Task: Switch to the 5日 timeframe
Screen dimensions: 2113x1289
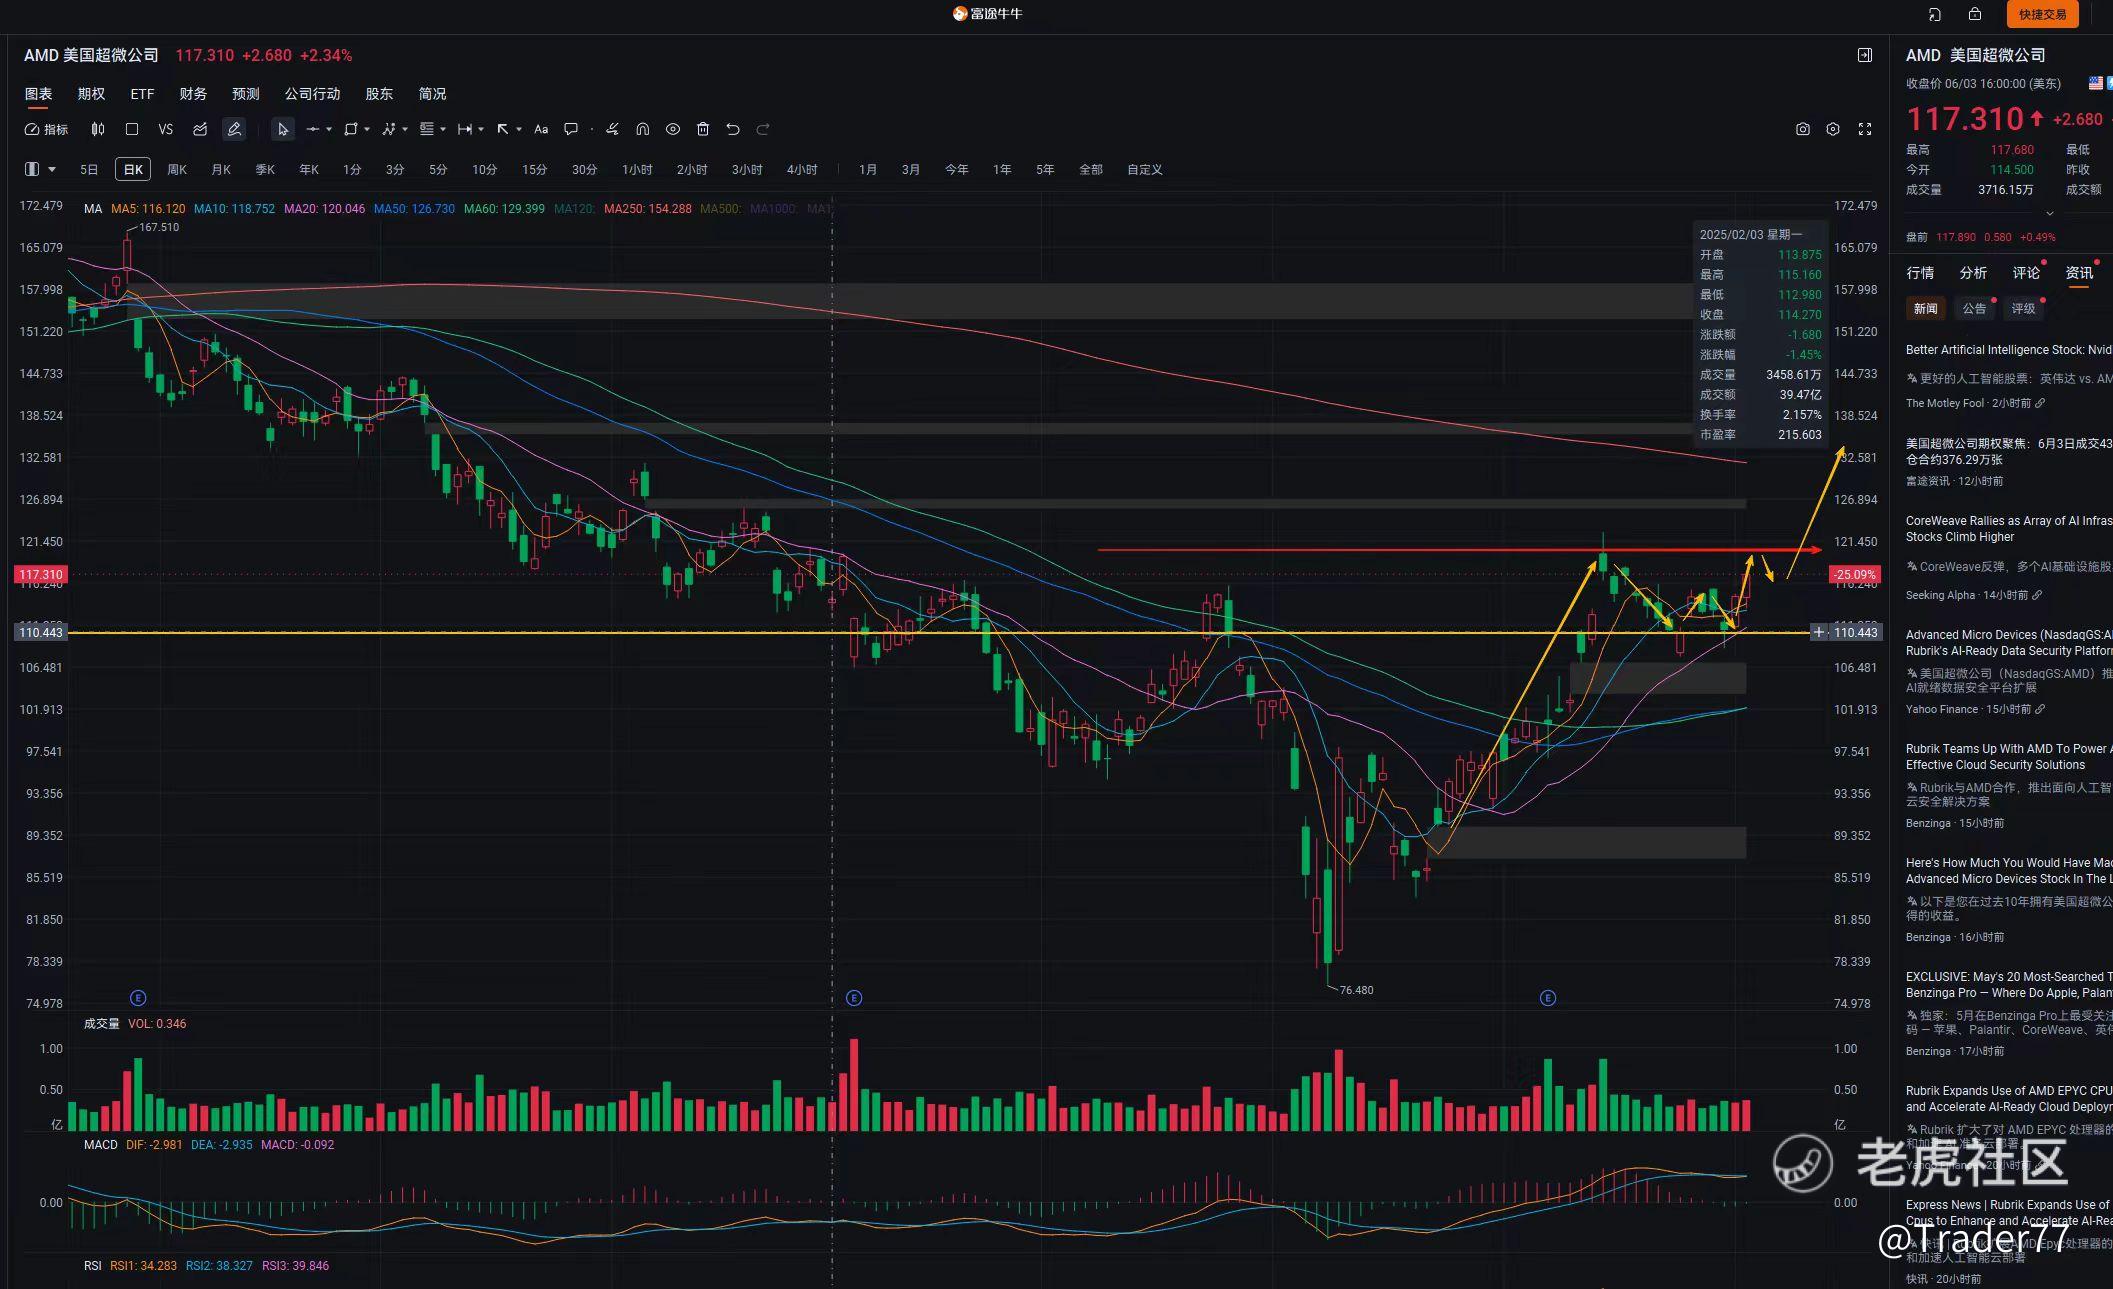Action: pyautogui.click(x=89, y=170)
